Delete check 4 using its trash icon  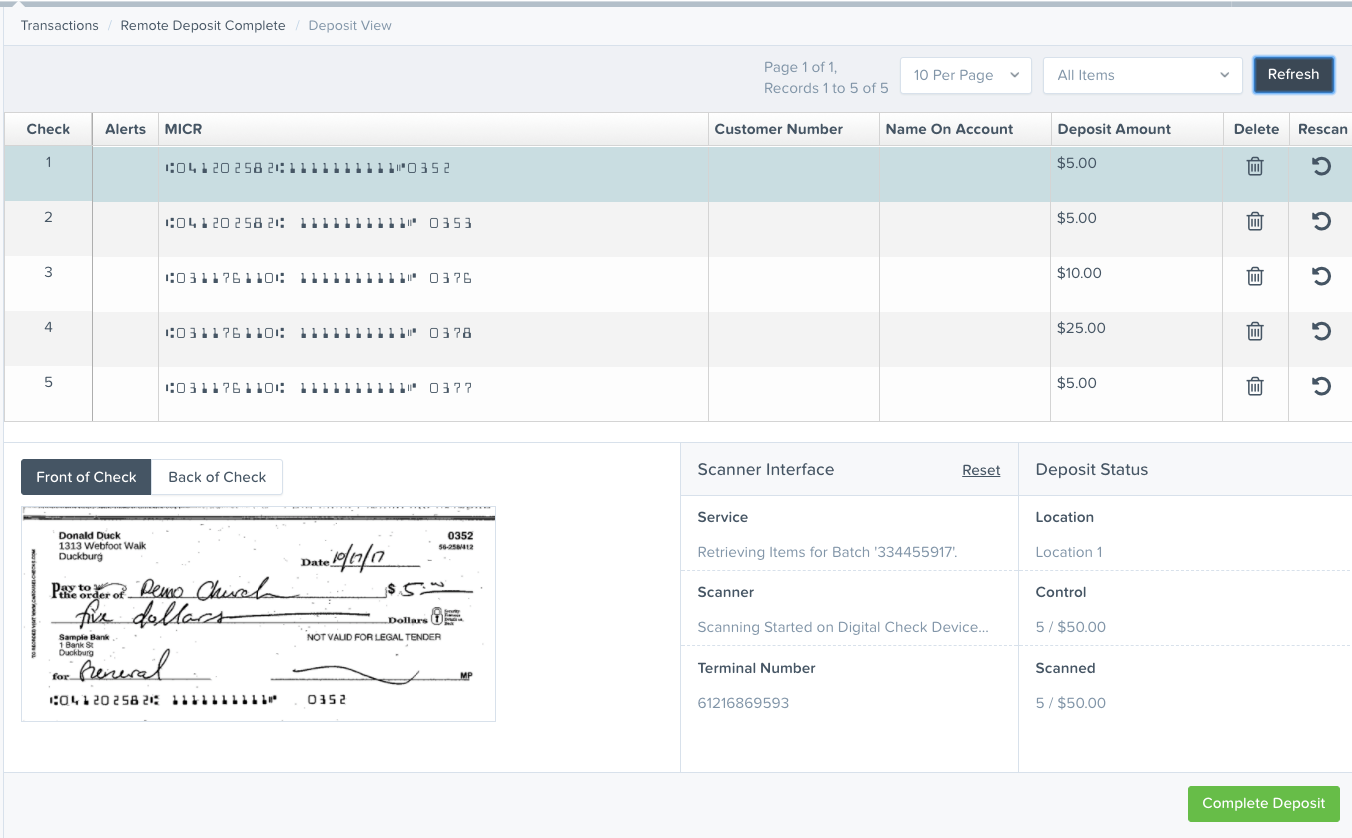(1255, 331)
